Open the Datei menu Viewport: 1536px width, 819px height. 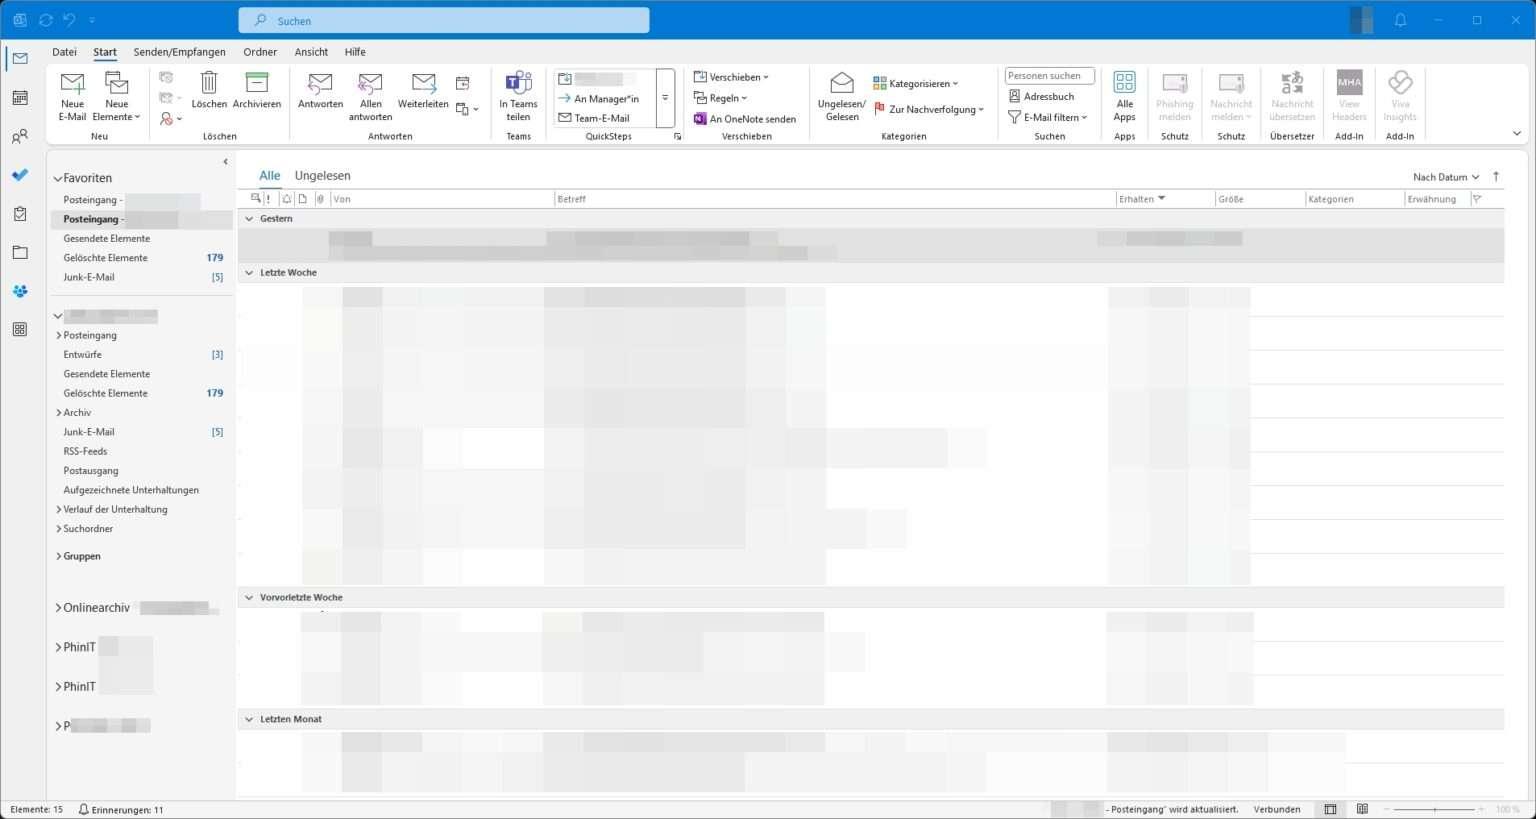tap(64, 51)
